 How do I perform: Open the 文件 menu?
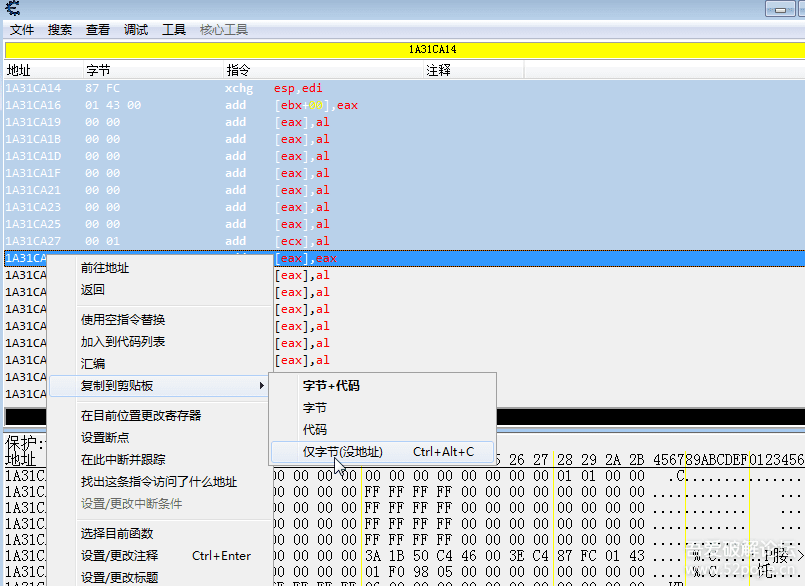point(22,30)
